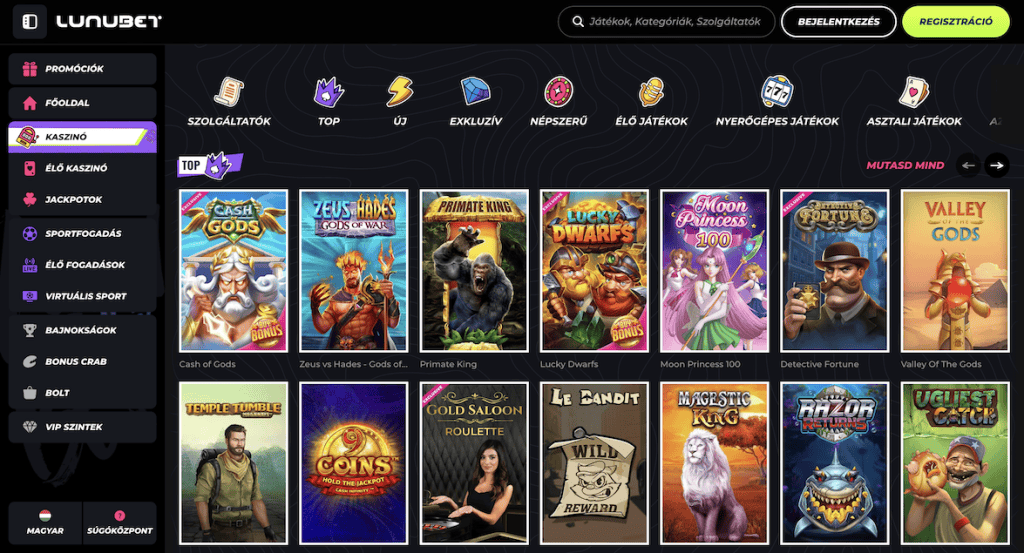Focus the game search input field
The height and width of the screenshot is (553, 1024).
[674, 21]
